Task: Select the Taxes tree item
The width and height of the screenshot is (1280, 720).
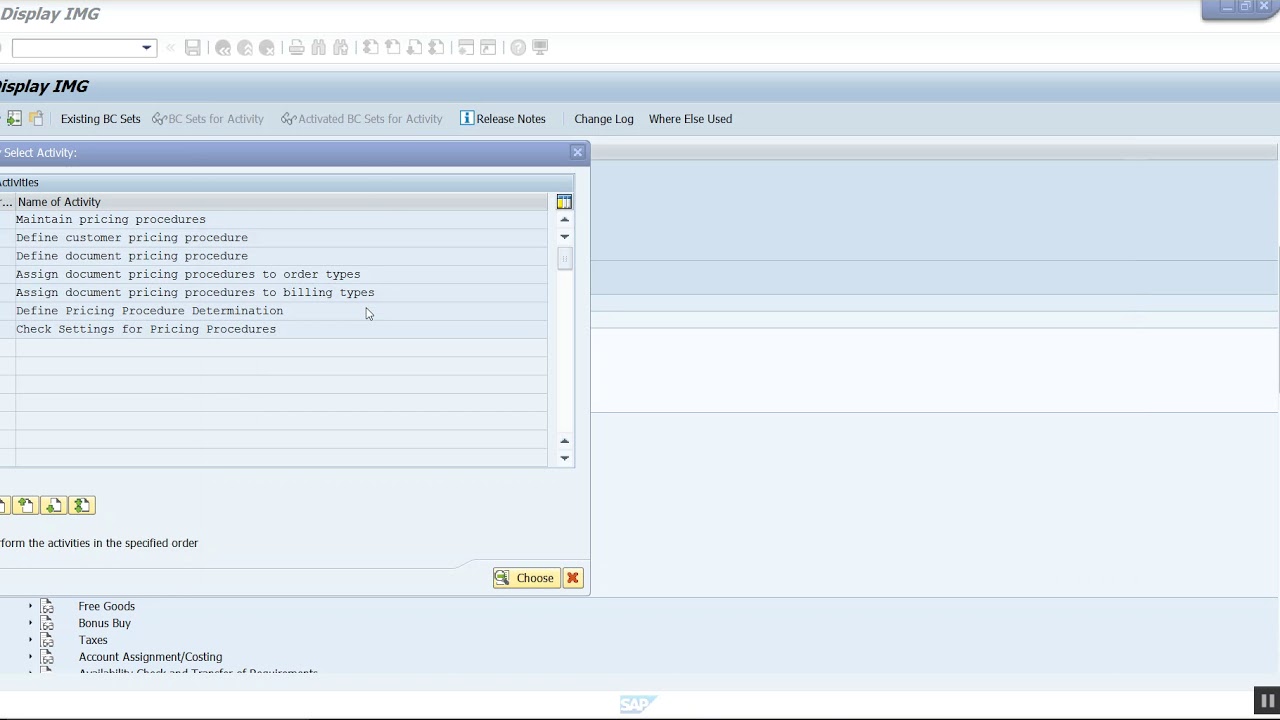Action: (93, 640)
